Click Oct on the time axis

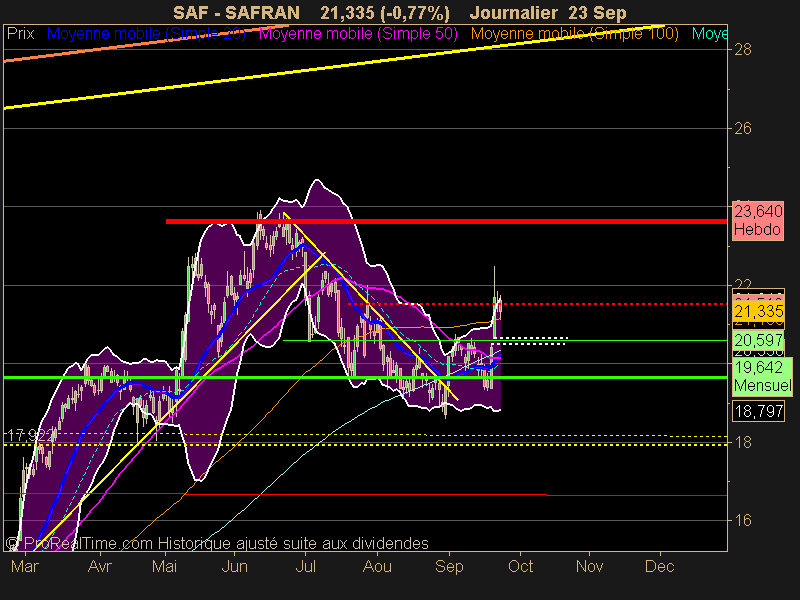tap(520, 566)
